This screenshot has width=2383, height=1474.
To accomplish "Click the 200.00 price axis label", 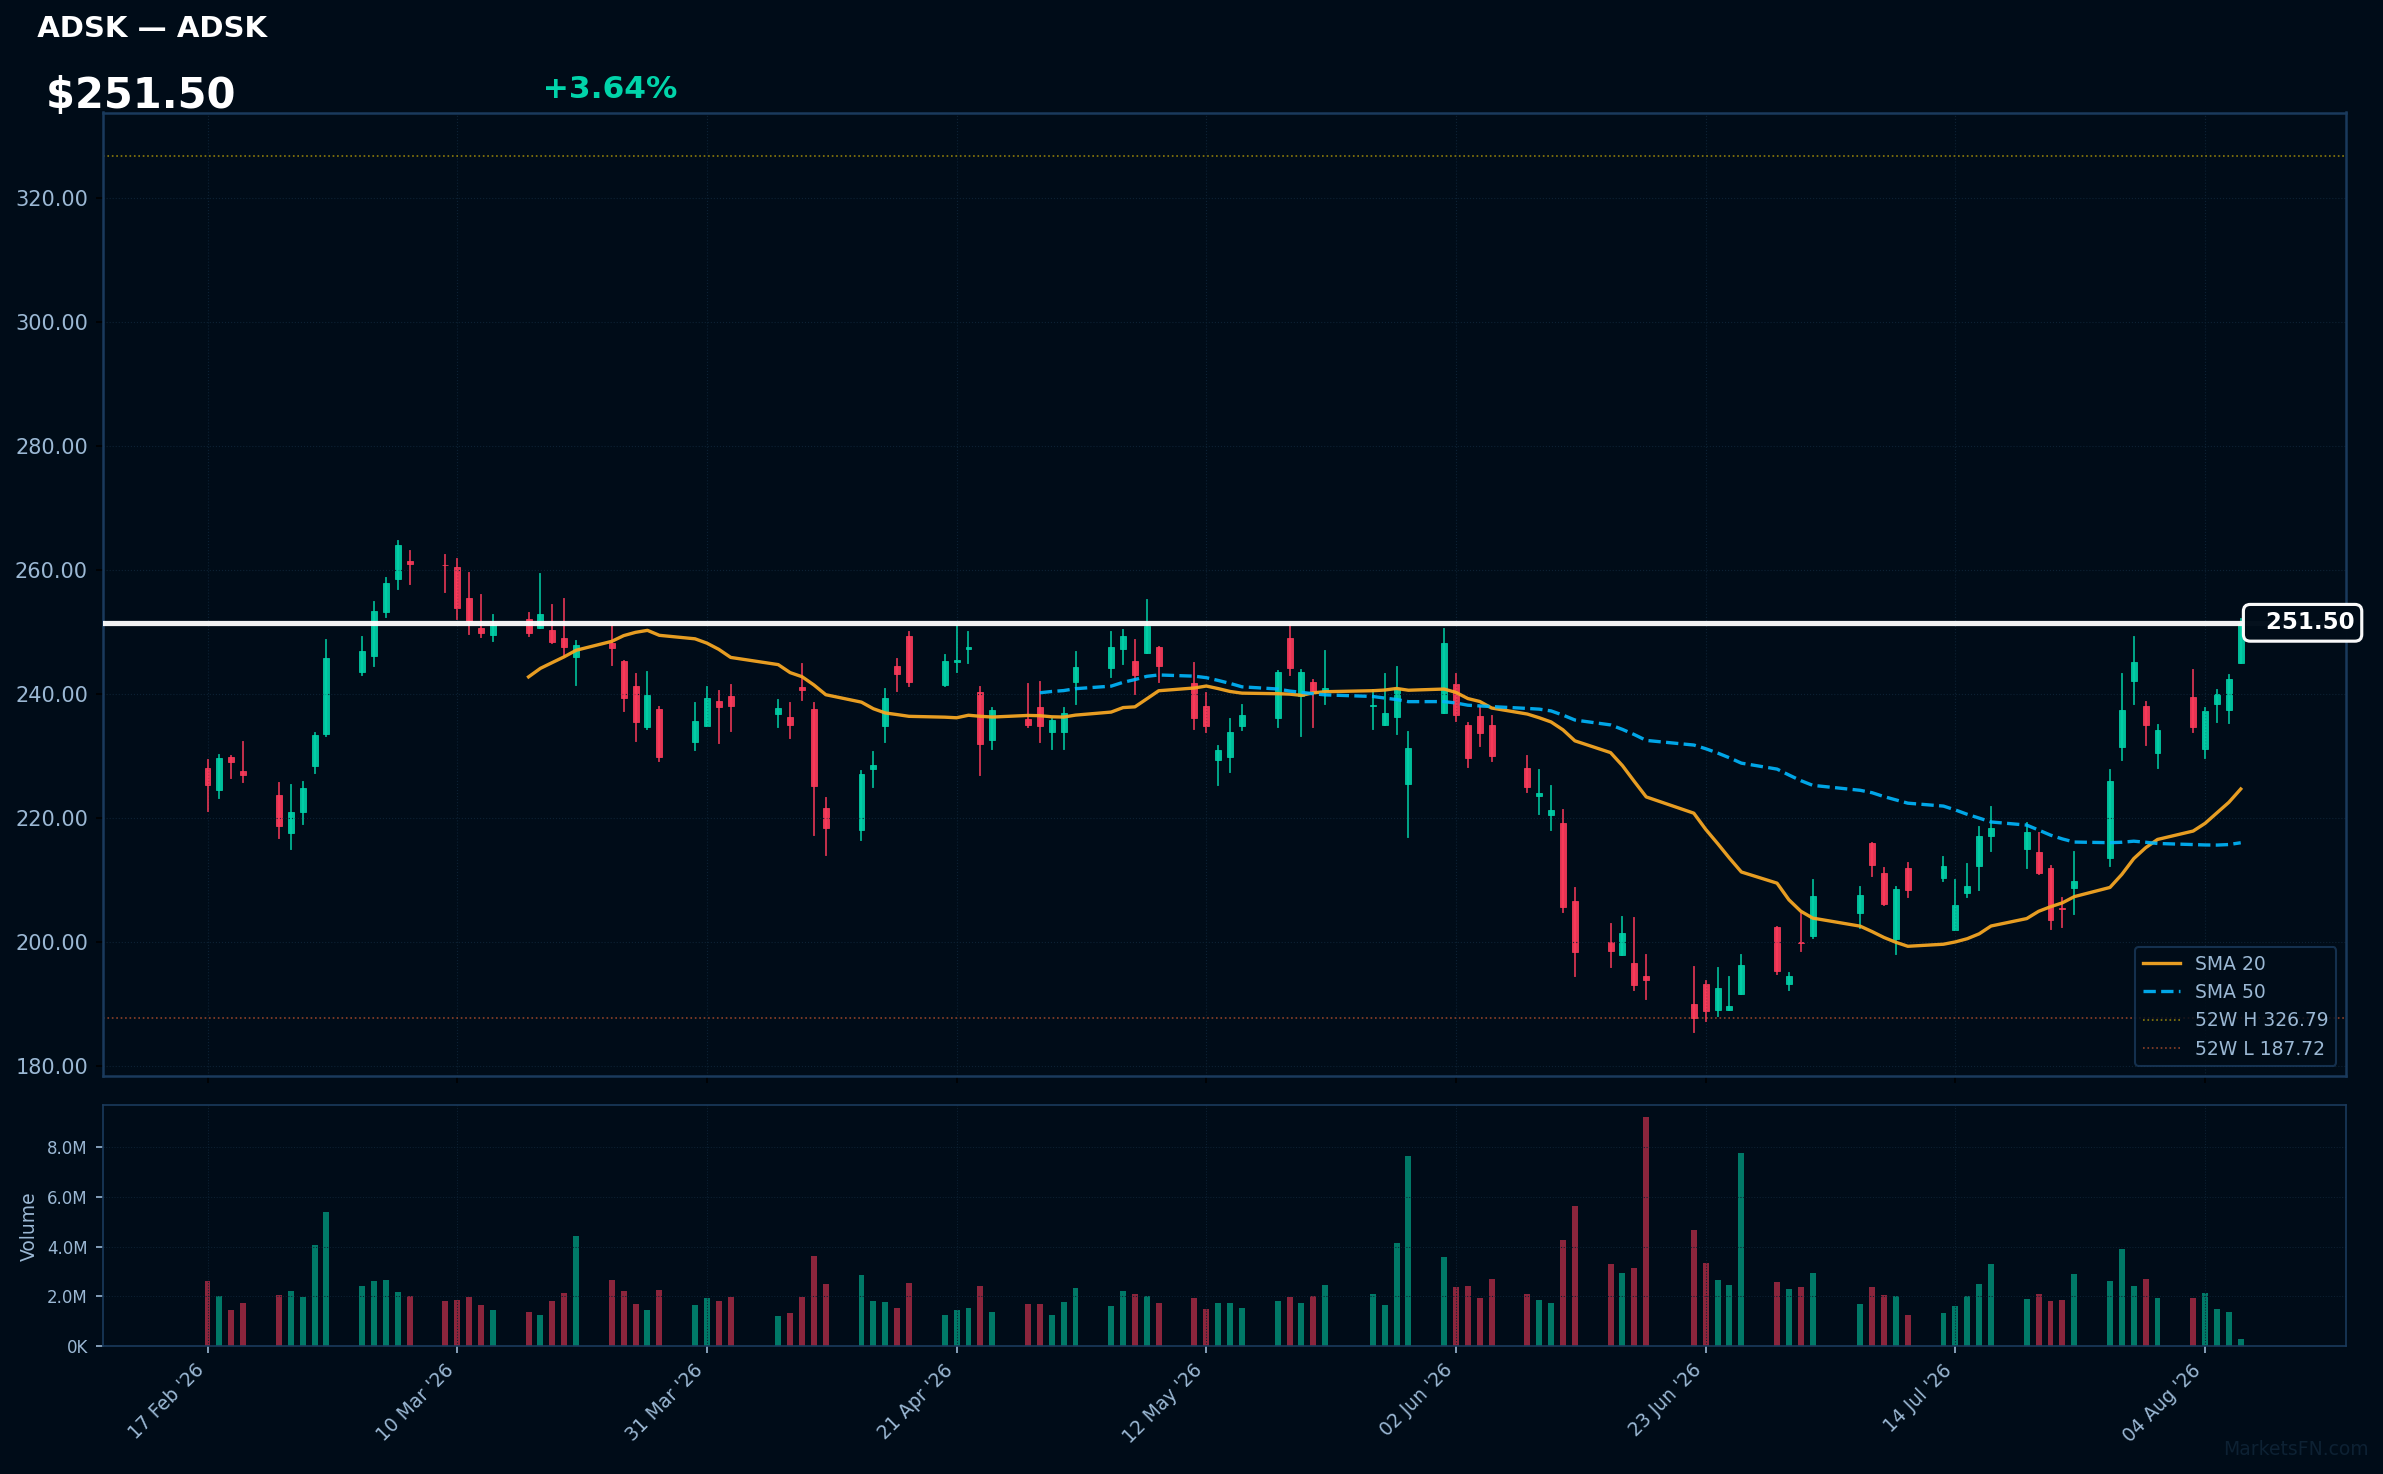I will coord(52,942).
